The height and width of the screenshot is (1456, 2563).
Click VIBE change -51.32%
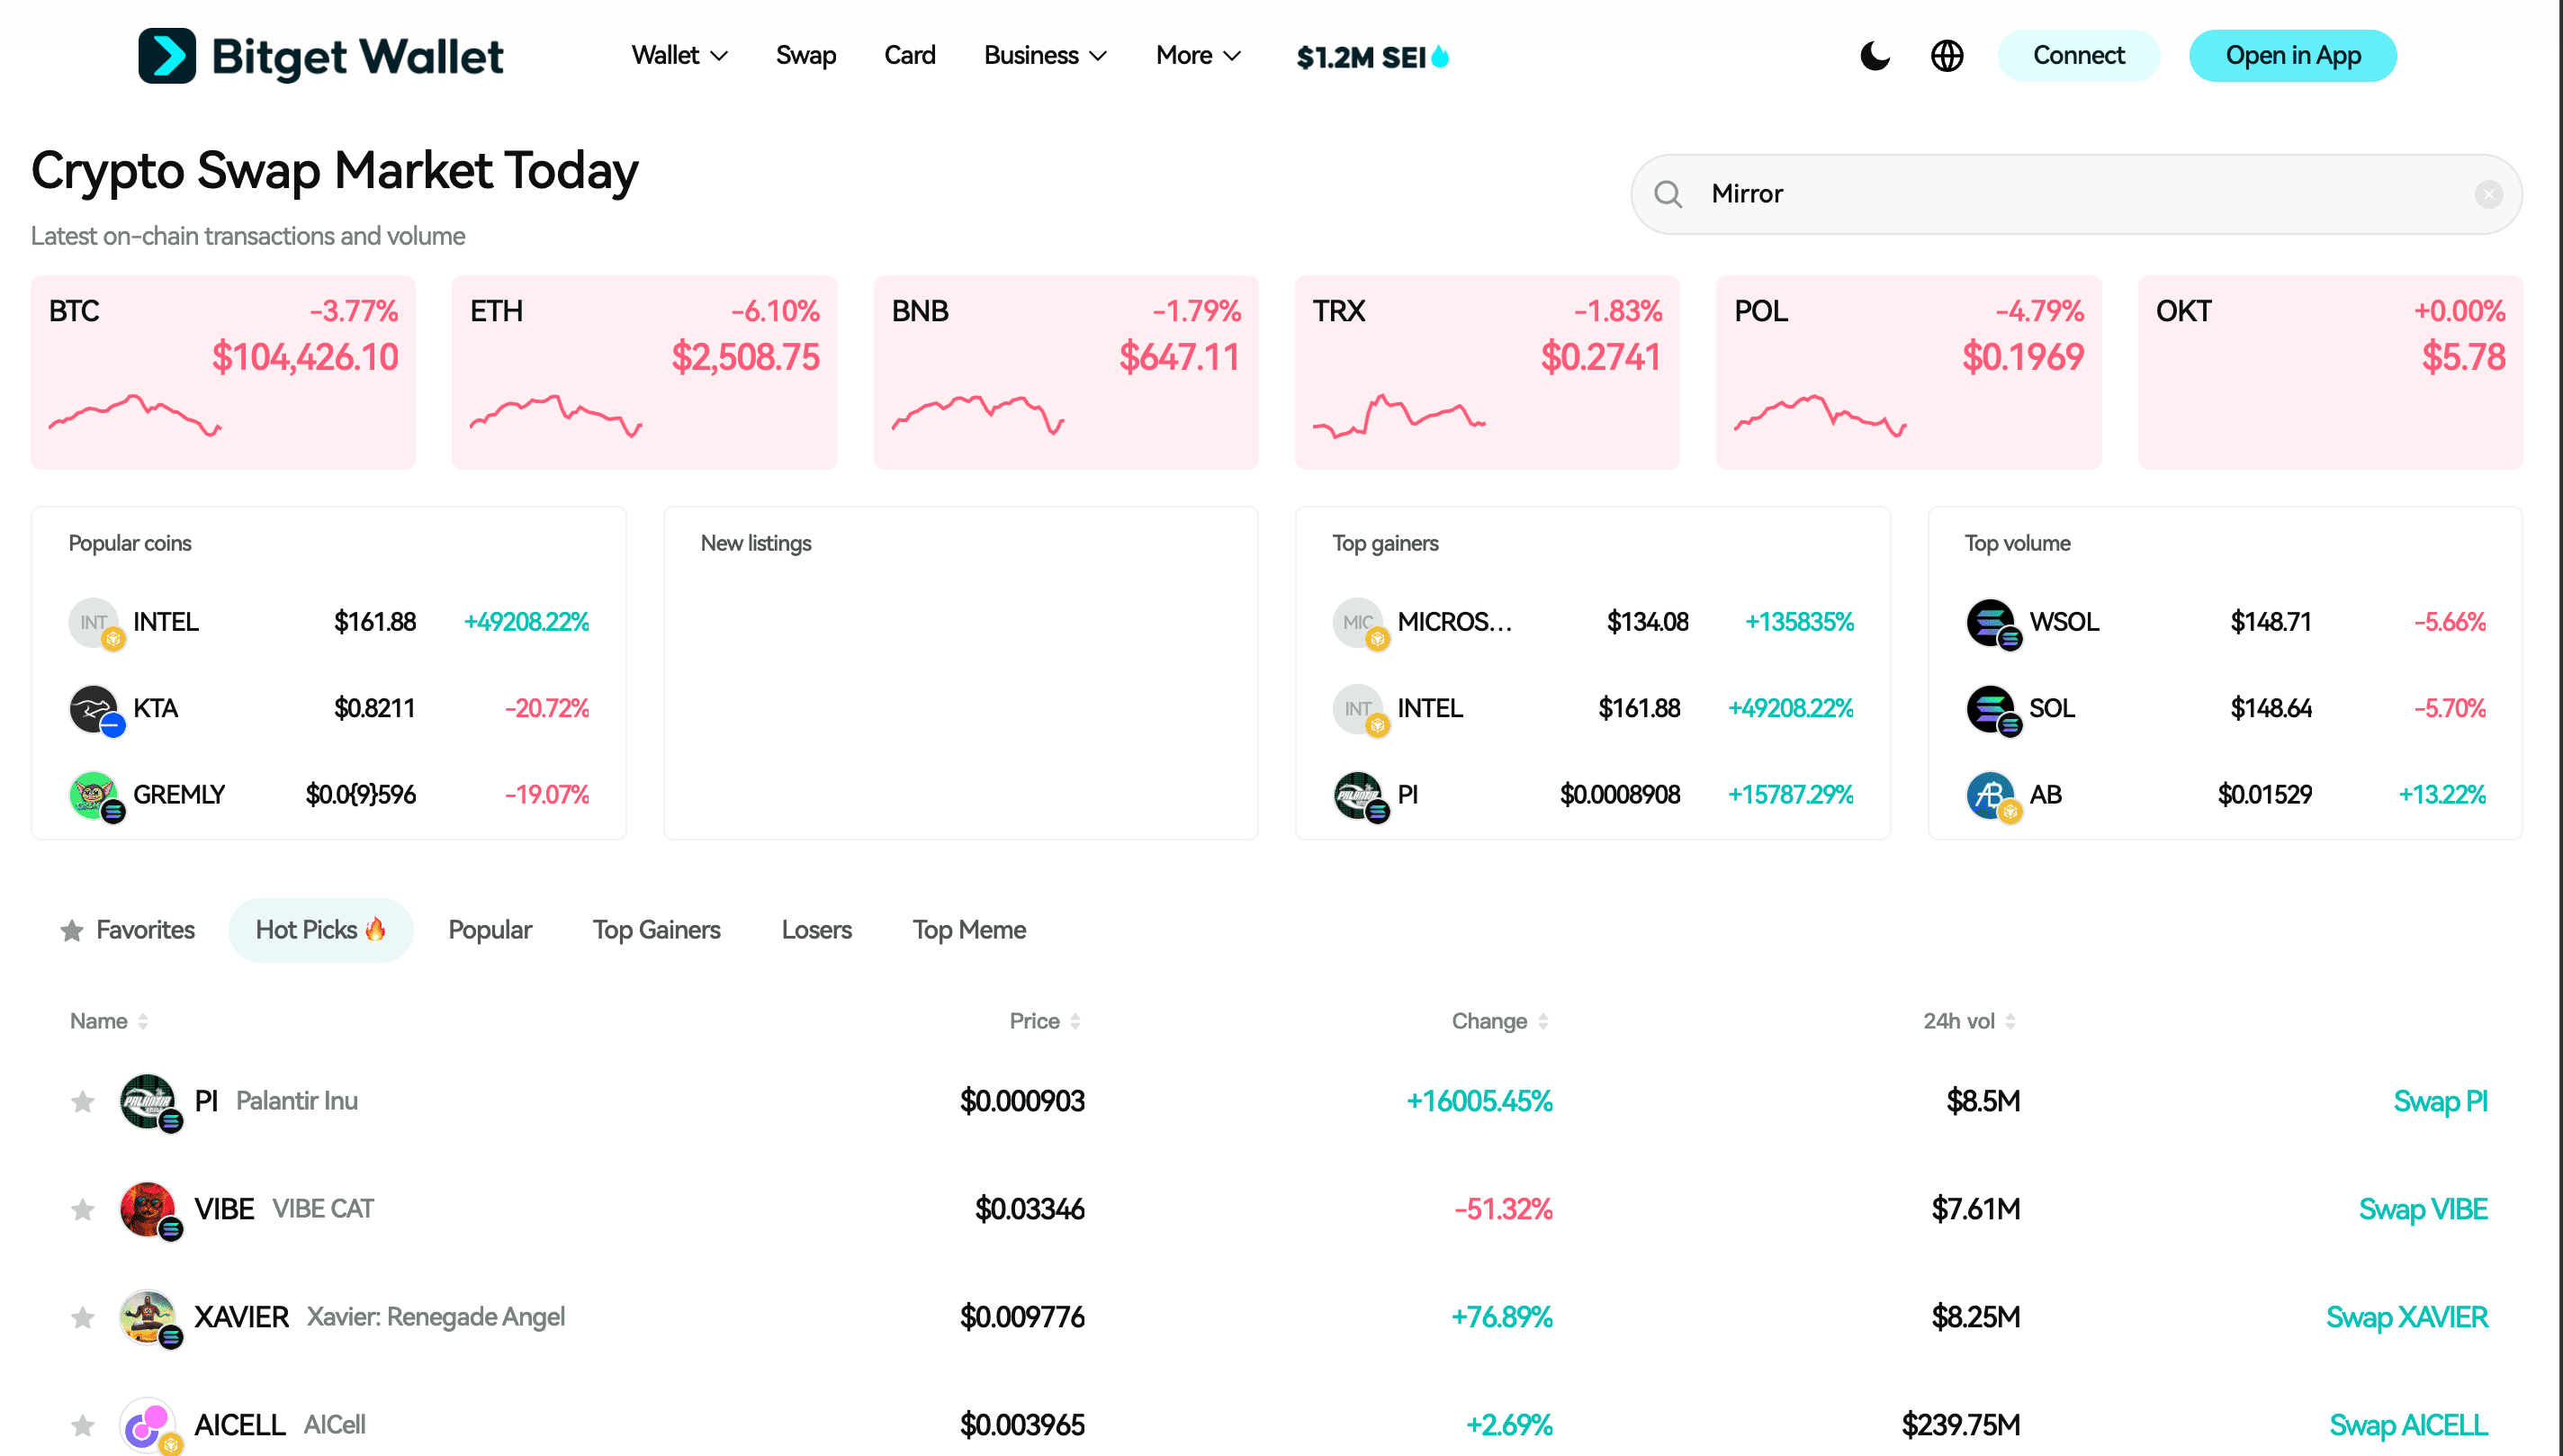point(1502,1209)
